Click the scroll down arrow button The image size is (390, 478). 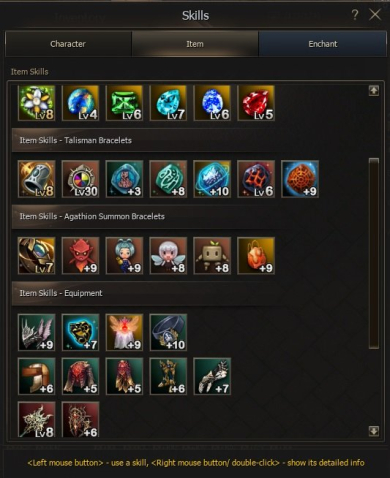[374, 431]
